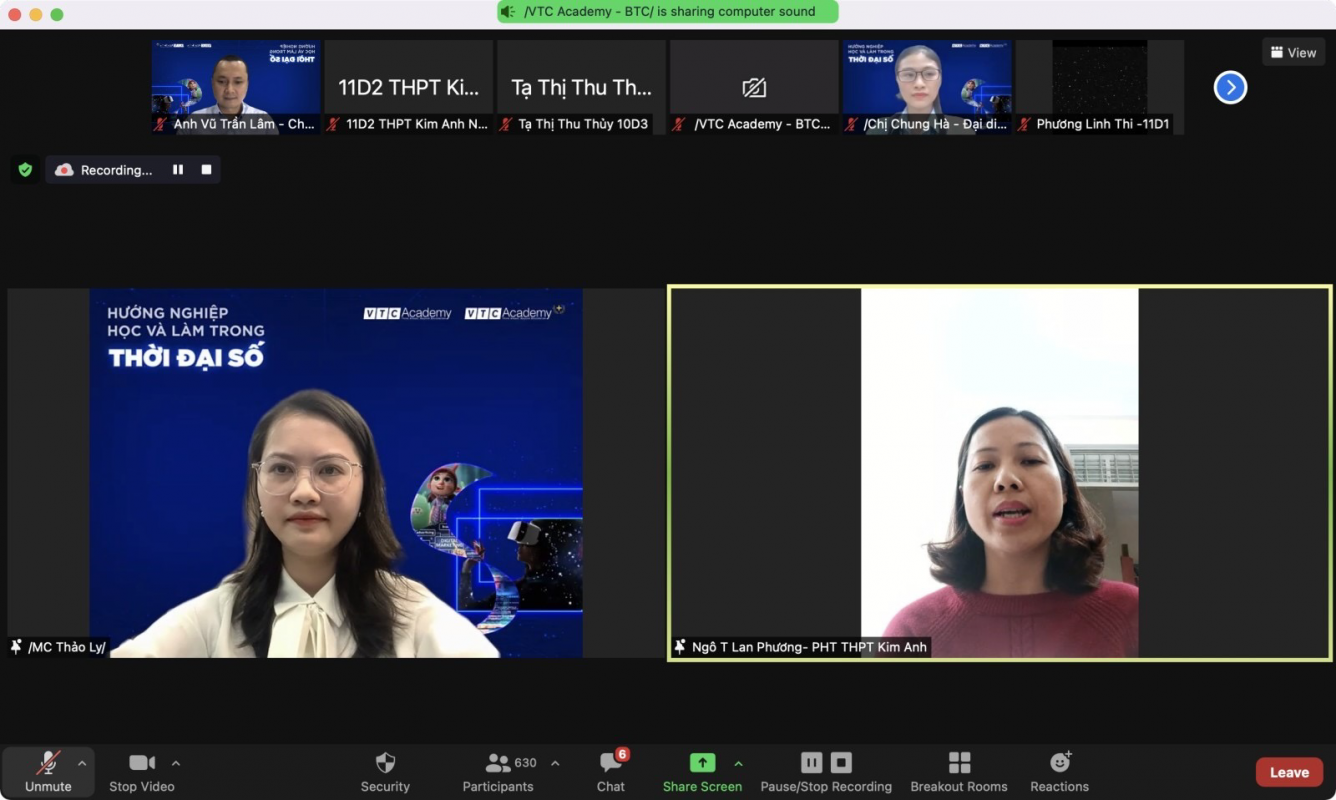Expand Share Screen options chevron

pos(738,764)
